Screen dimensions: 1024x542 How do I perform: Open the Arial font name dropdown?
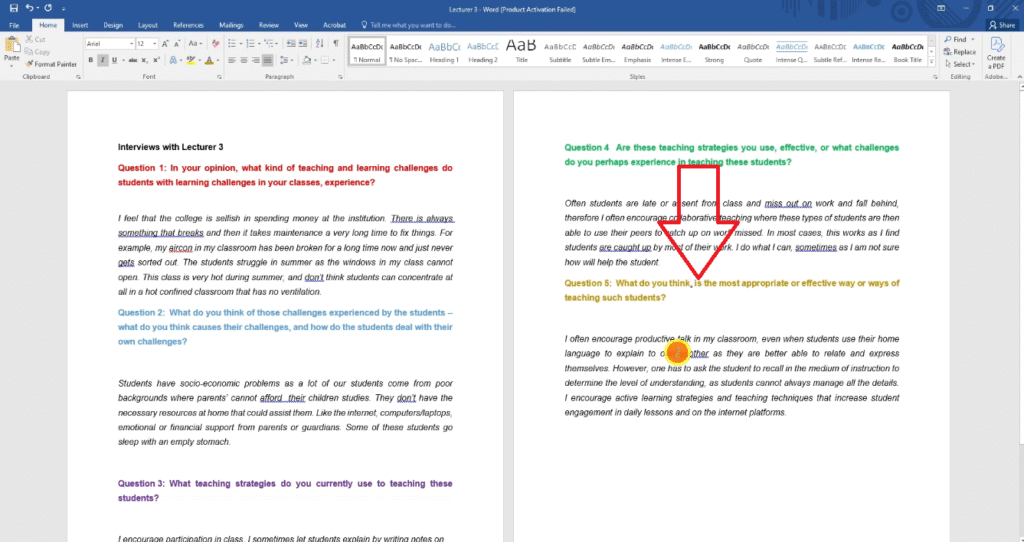pyautogui.click(x=131, y=44)
